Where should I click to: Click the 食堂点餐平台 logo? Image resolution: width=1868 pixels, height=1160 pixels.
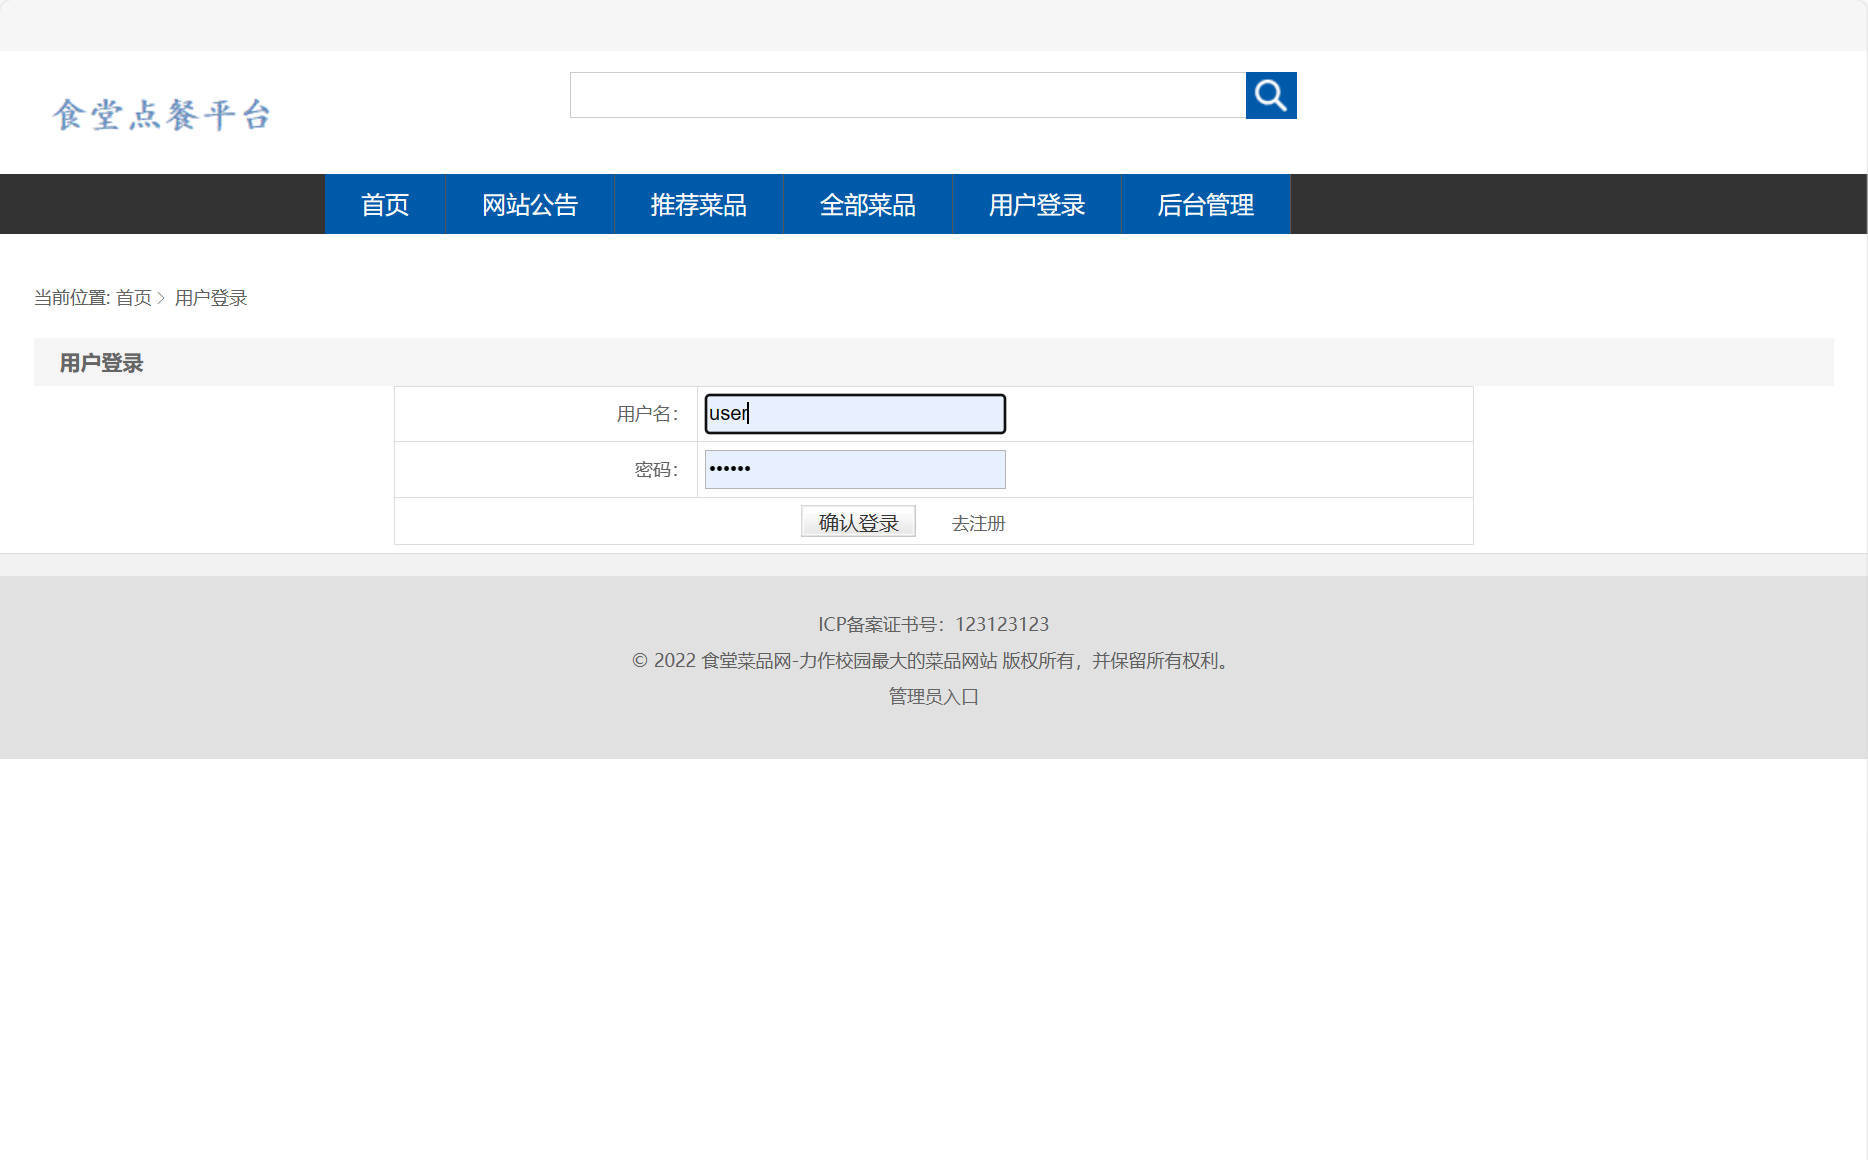pyautogui.click(x=163, y=113)
